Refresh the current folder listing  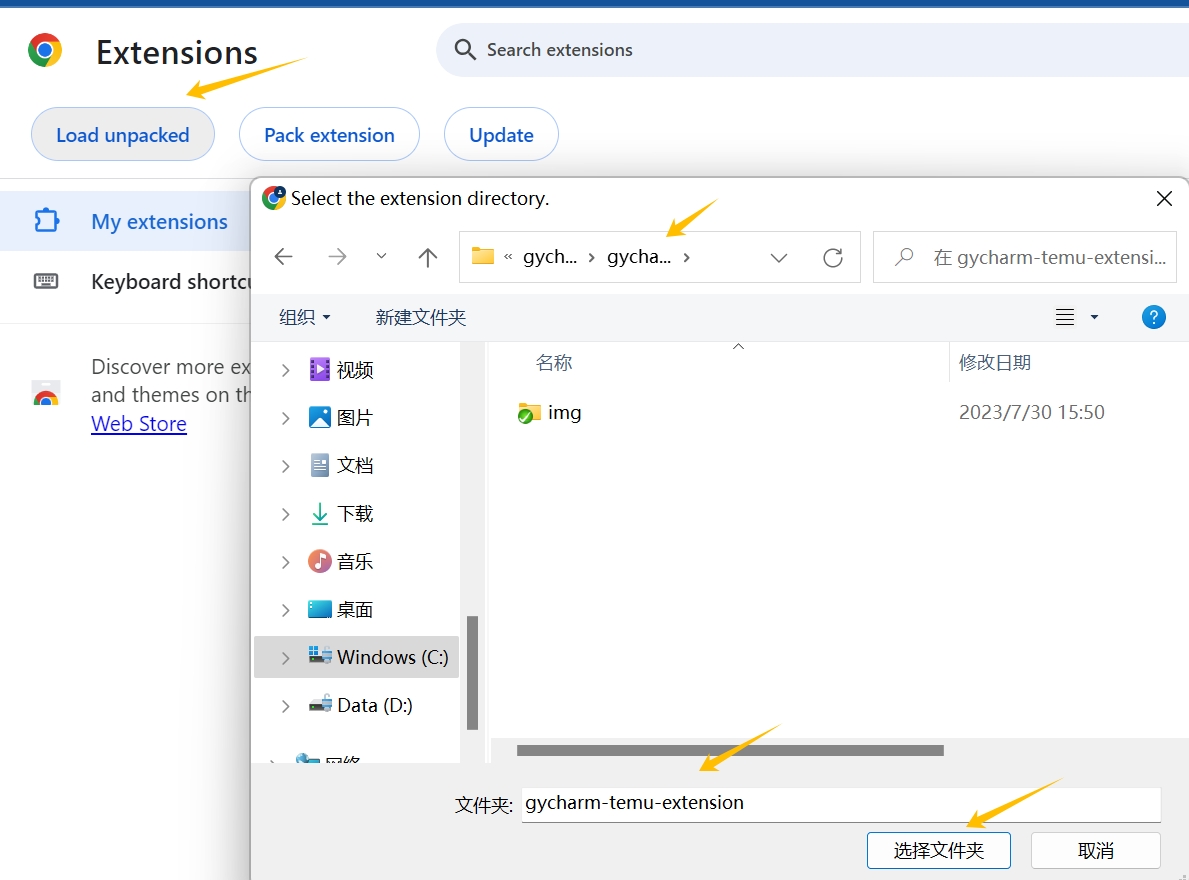833,258
